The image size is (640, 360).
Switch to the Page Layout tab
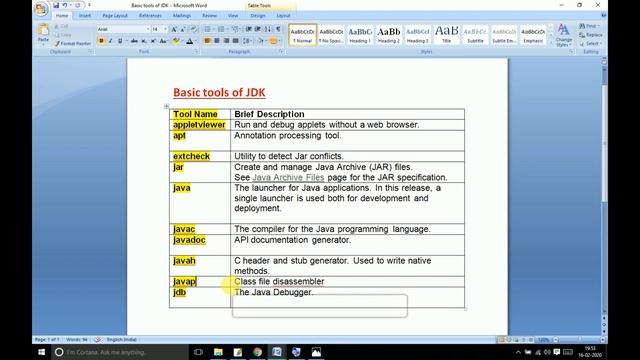click(x=115, y=16)
